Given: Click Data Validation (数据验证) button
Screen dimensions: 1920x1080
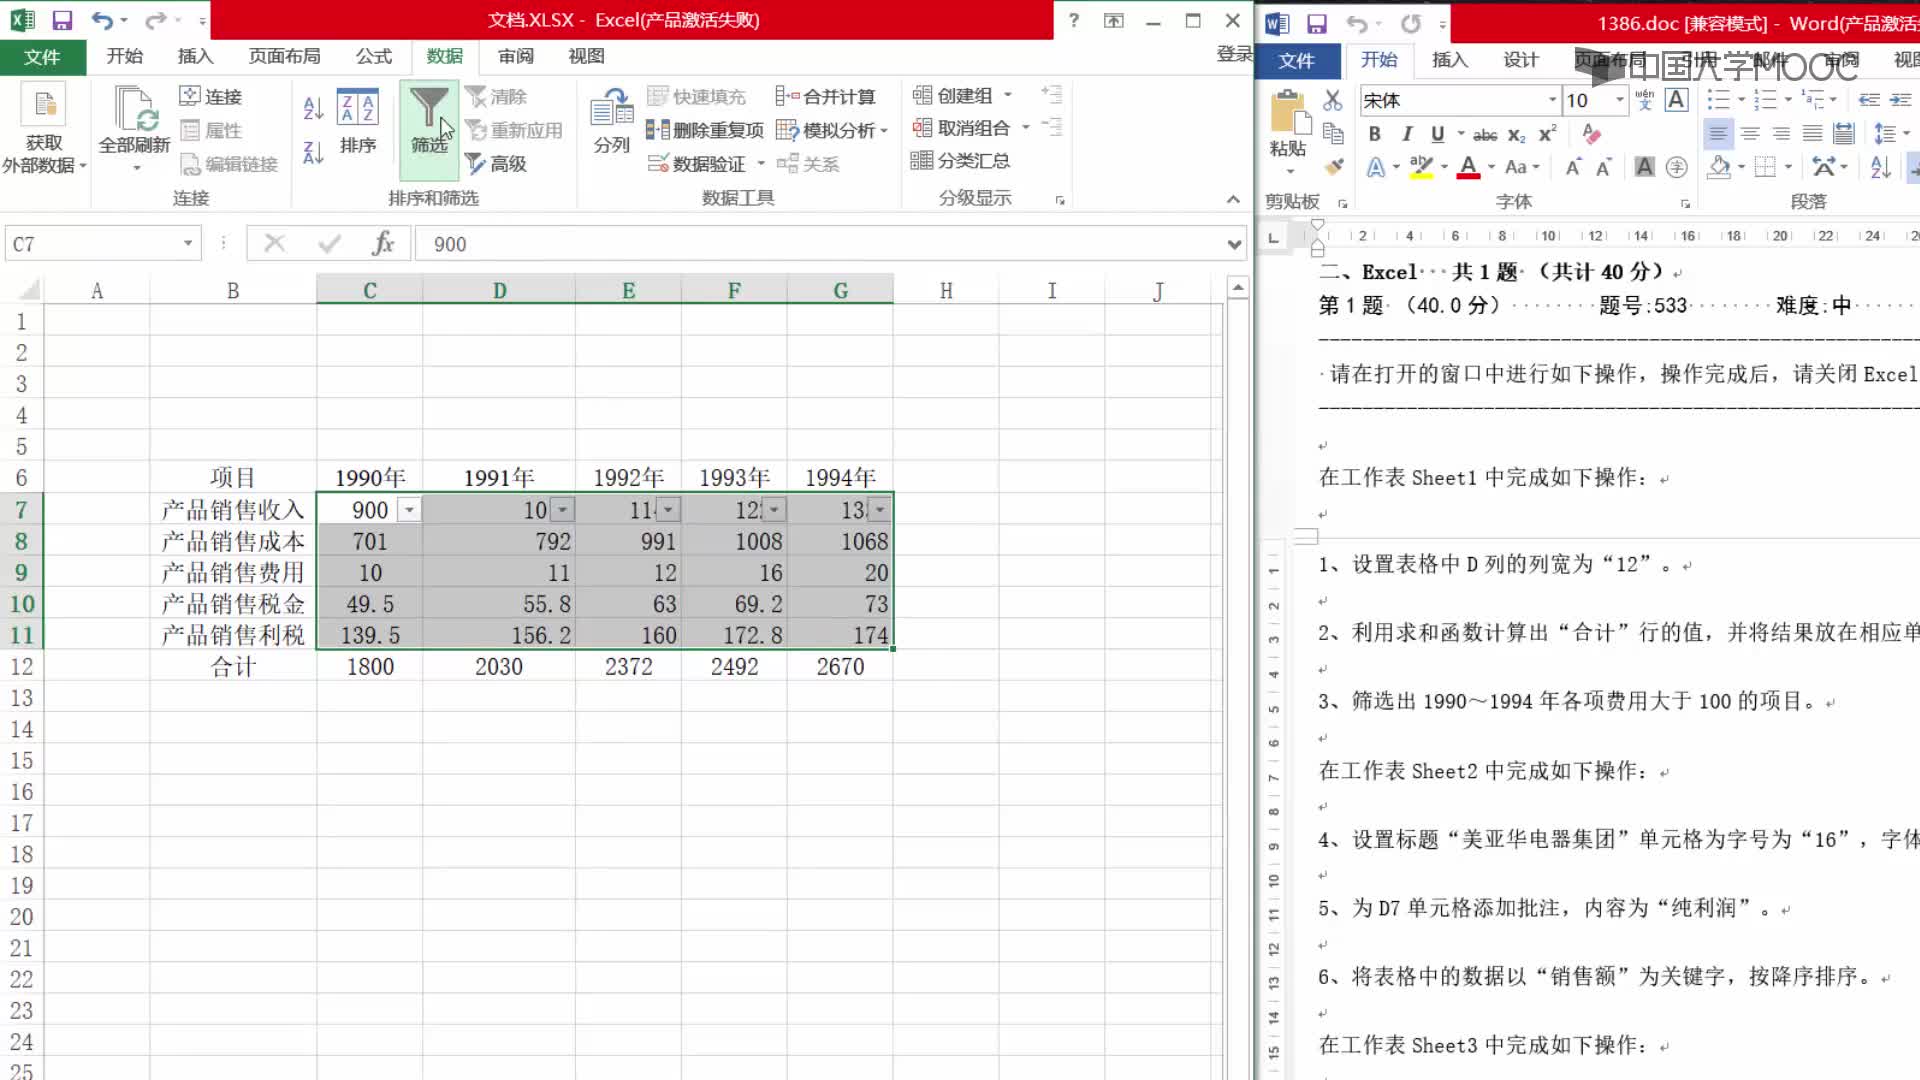Looking at the screenshot, I should click(x=697, y=163).
